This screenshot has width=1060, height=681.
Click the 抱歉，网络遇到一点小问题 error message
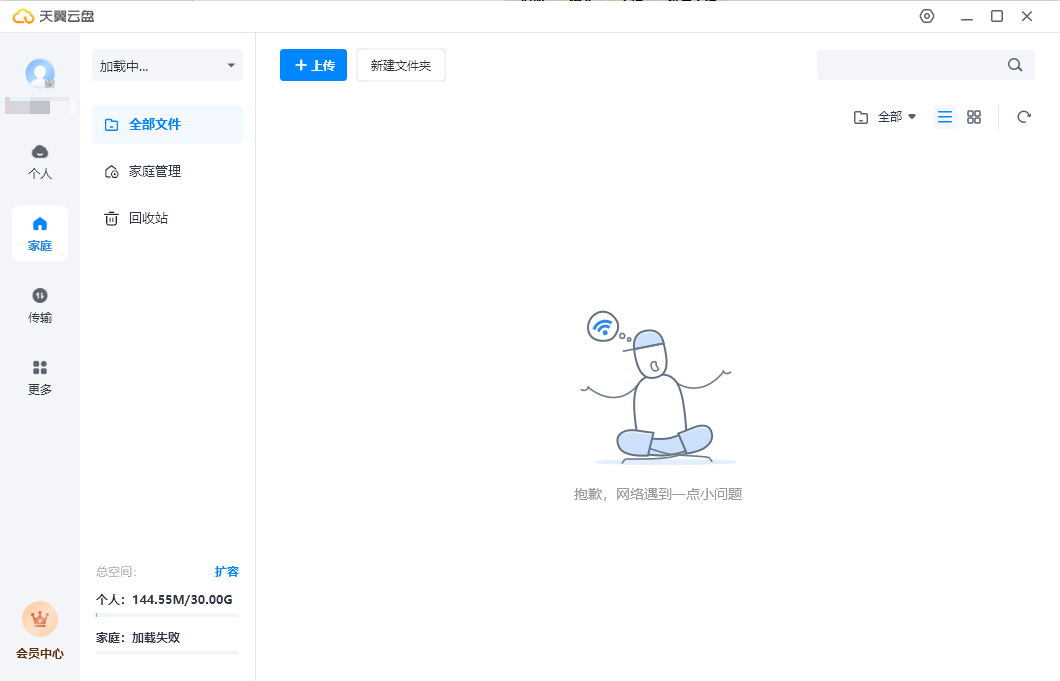coord(658,494)
